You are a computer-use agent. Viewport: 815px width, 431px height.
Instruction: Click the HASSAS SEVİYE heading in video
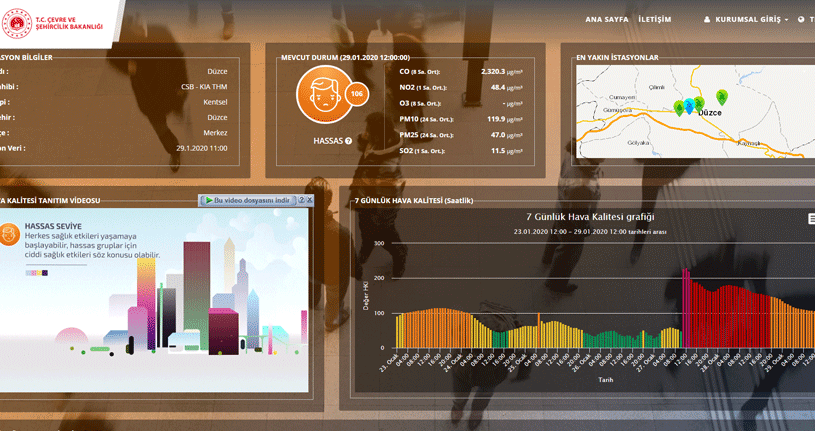[x=53, y=227]
